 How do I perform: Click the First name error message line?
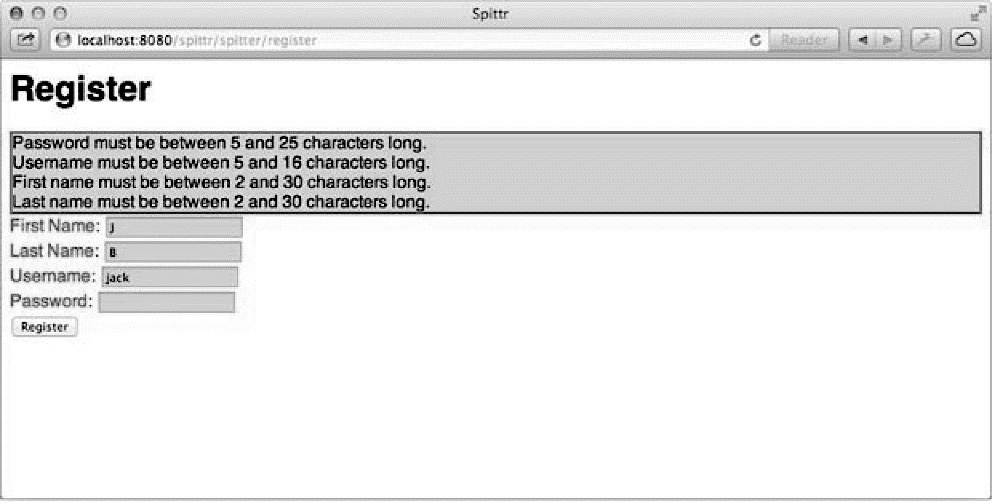tap(221, 182)
